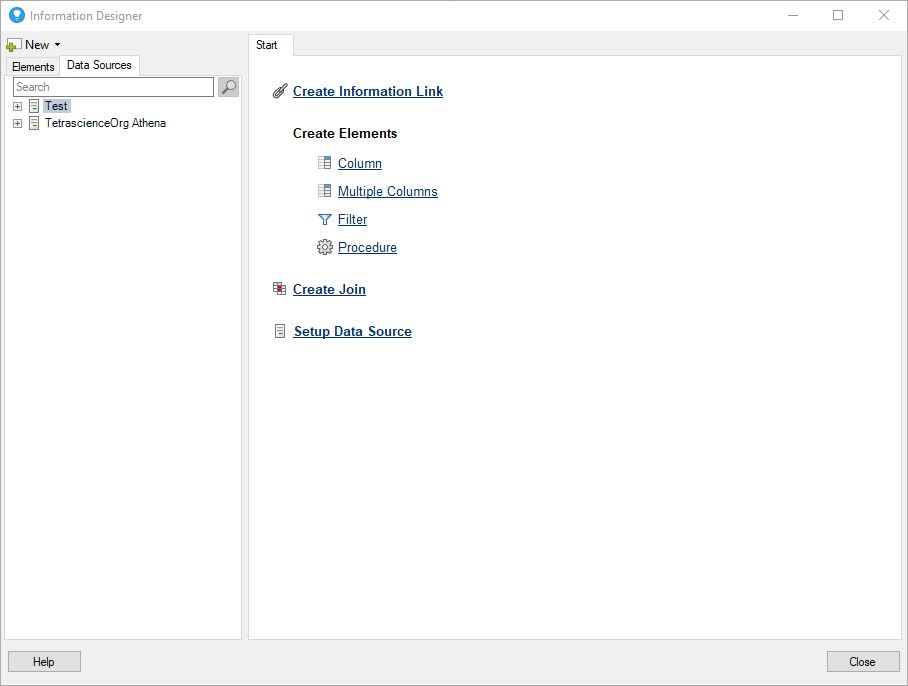The image size is (908, 686).
Task: Expand the Test data source node
Action: [17, 106]
